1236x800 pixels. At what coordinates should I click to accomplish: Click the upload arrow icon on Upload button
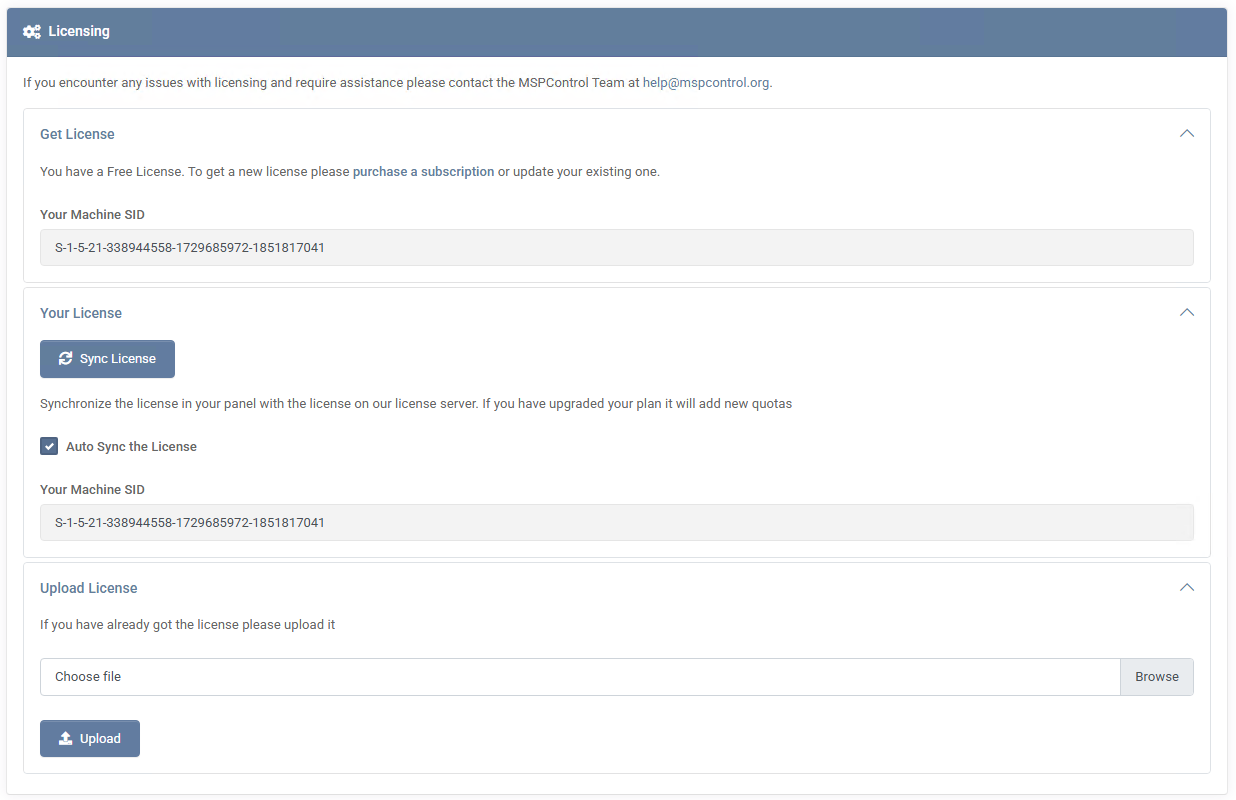coord(66,739)
